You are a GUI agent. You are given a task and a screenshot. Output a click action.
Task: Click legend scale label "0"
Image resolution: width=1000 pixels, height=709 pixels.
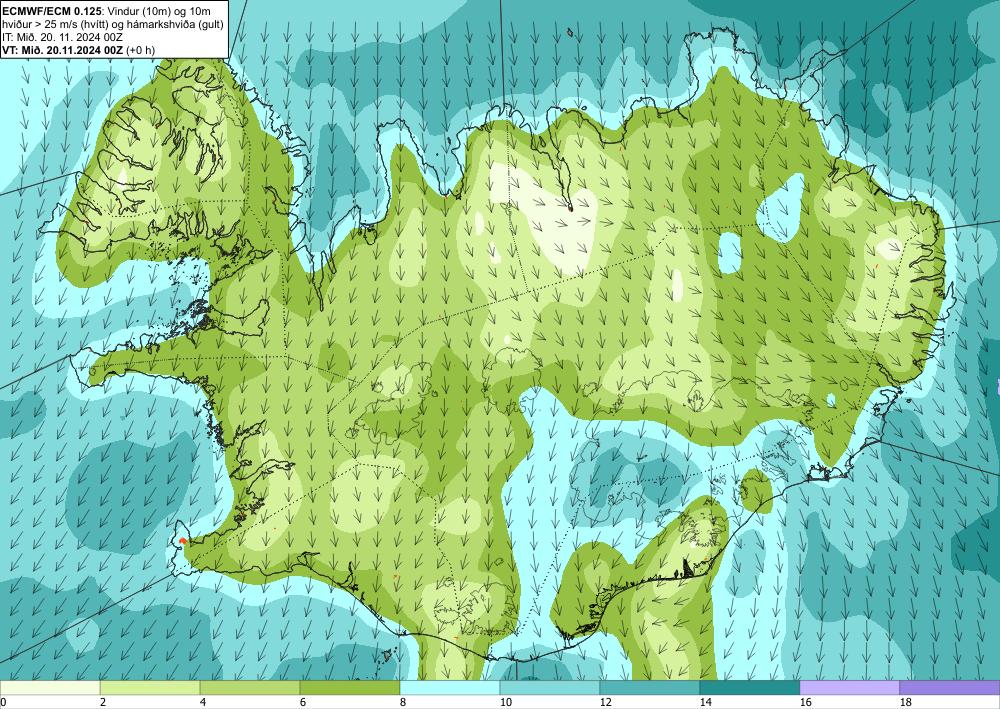pyautogui.click(x=3, y=702)
